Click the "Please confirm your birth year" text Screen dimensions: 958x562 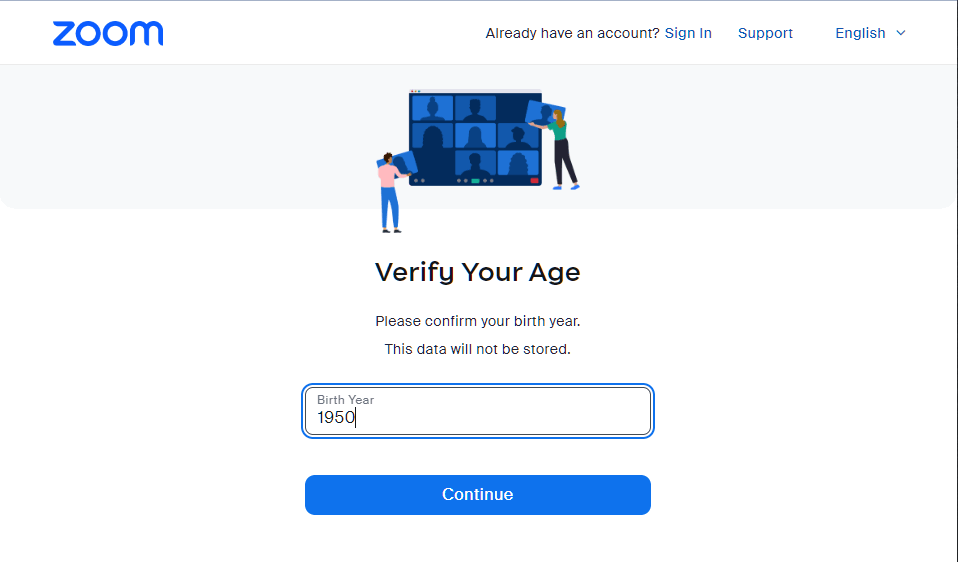(478, 321)
